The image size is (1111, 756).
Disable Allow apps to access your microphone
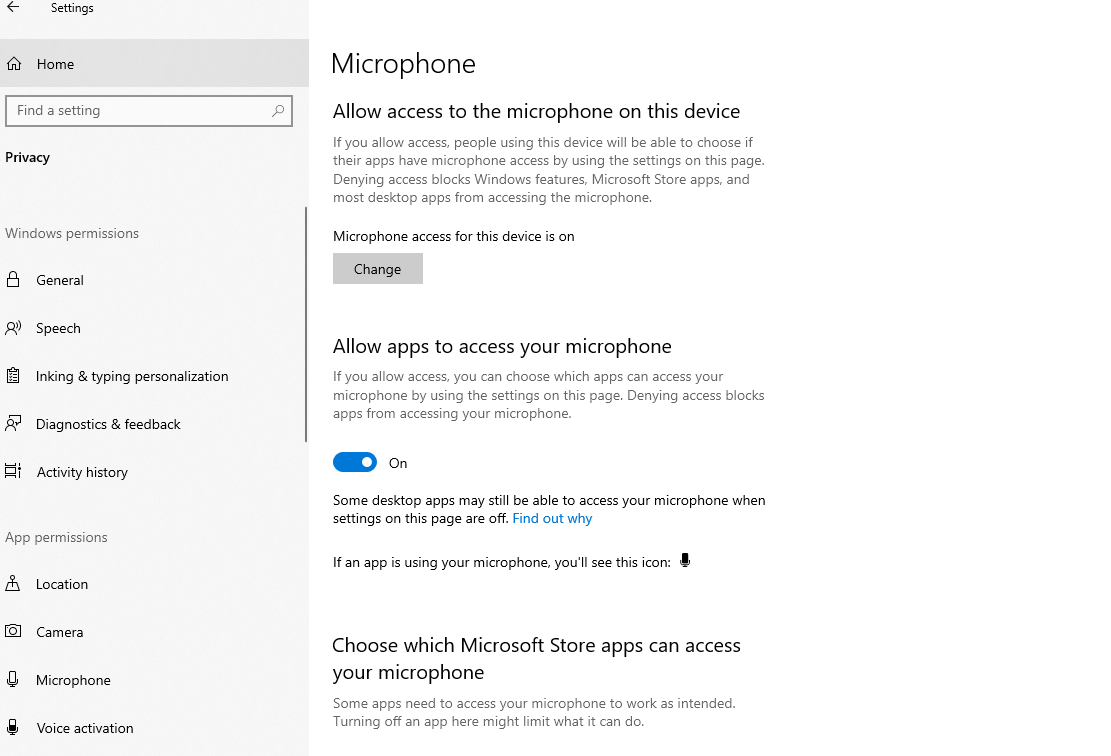tap(355, 462)
